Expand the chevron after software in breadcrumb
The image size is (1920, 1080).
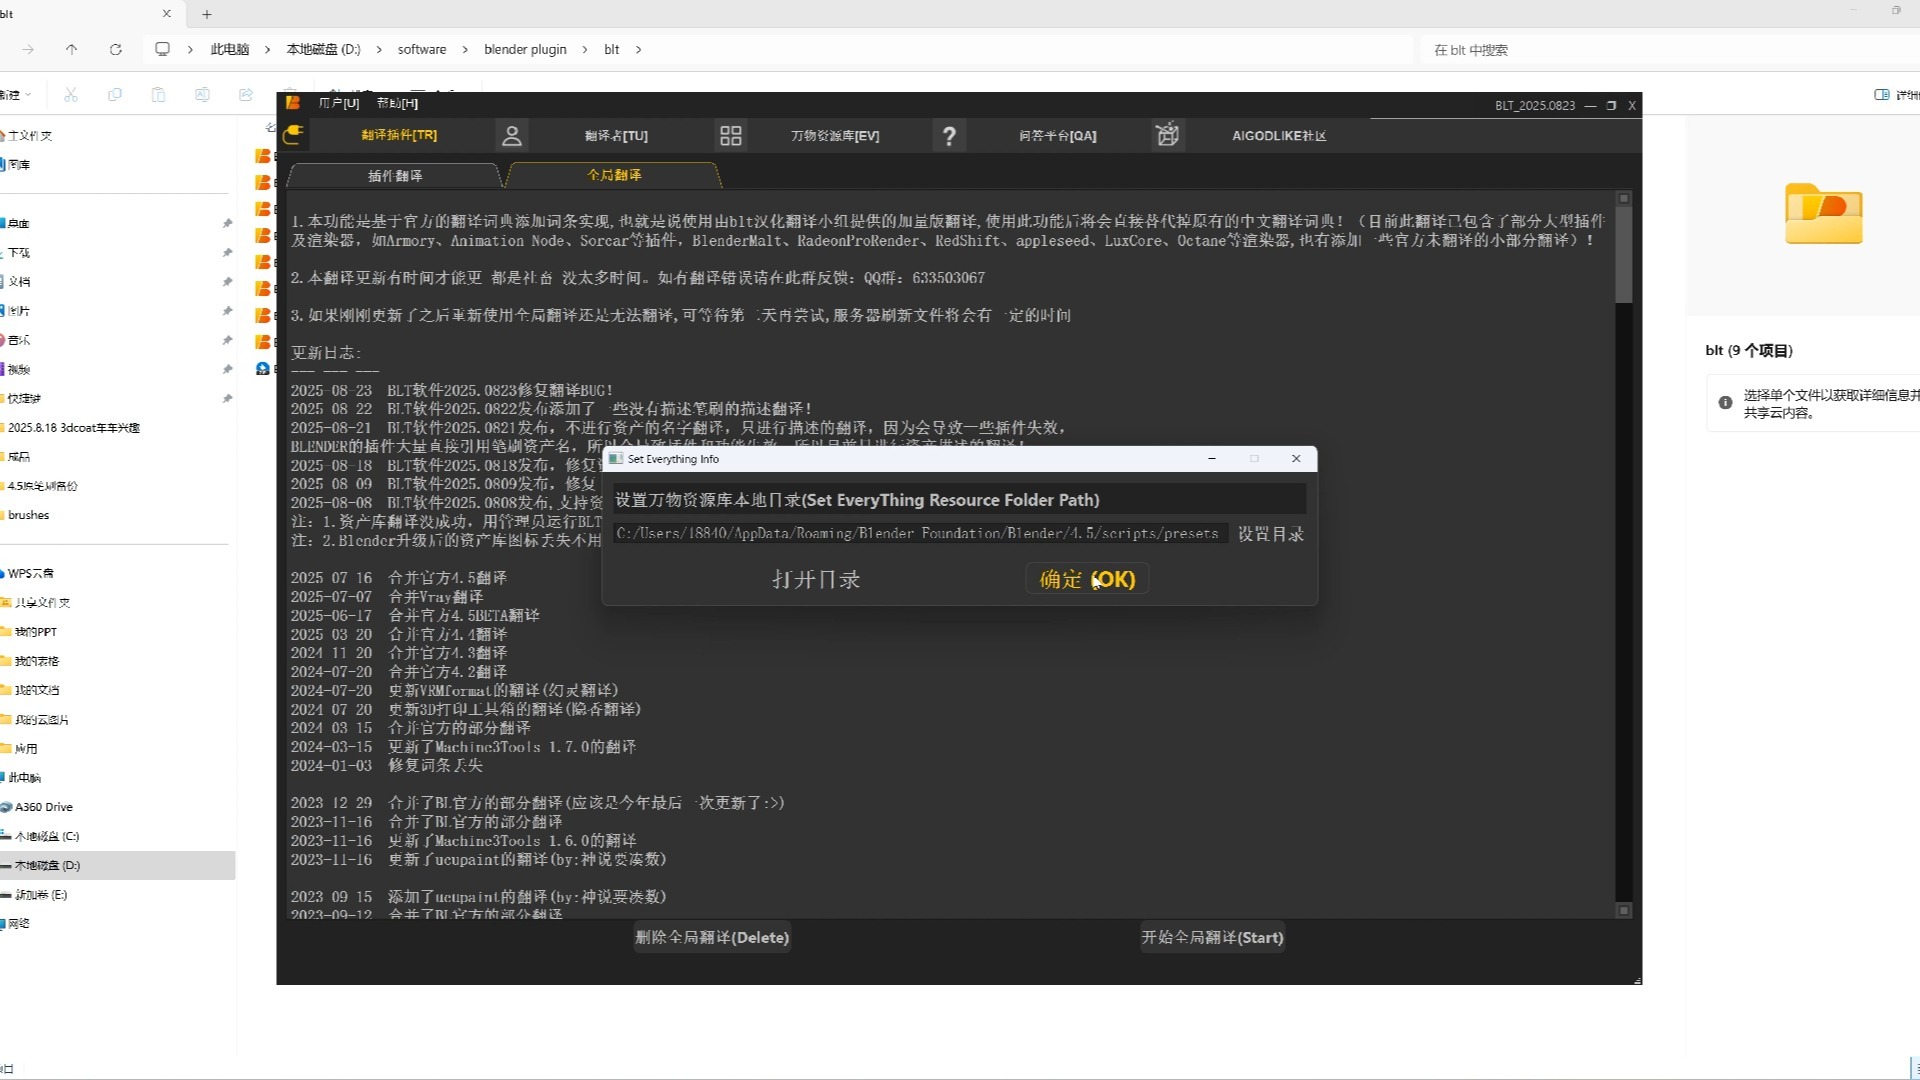465,49
